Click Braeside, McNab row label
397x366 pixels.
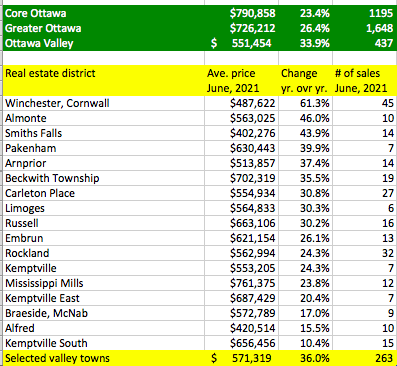click(x=46, y=313)
